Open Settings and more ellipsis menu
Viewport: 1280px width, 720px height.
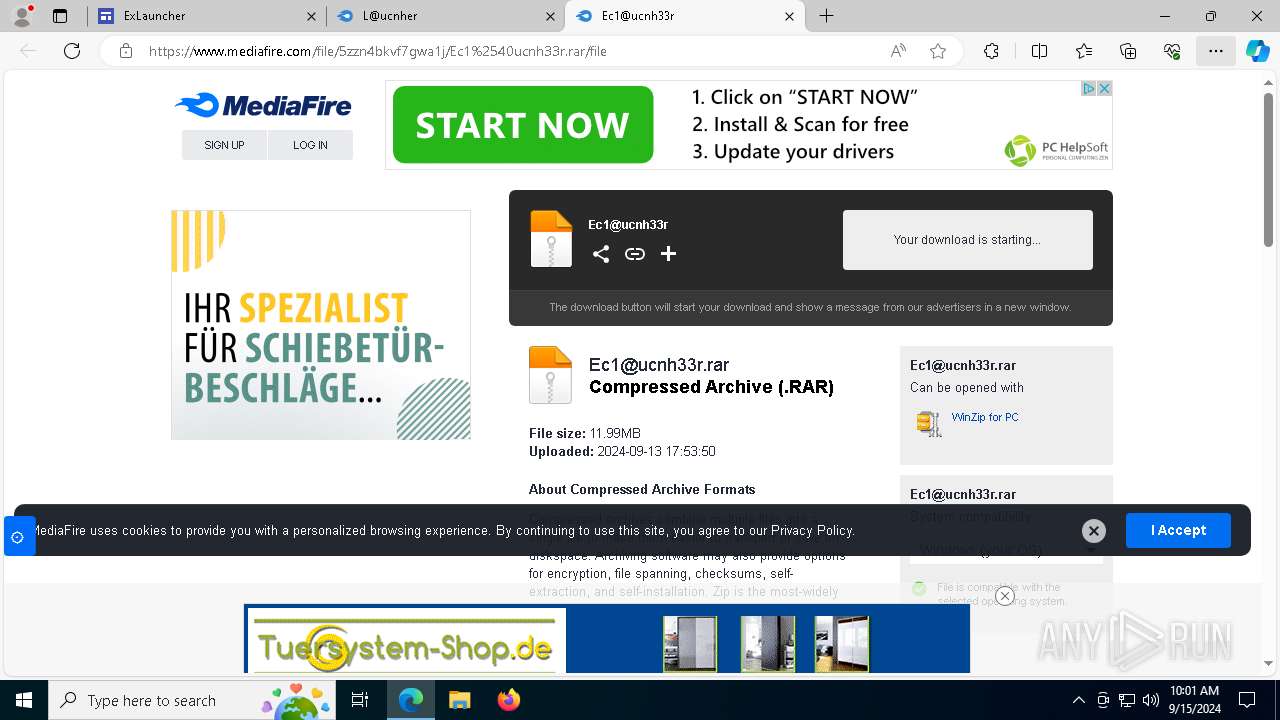point(1215,51)
